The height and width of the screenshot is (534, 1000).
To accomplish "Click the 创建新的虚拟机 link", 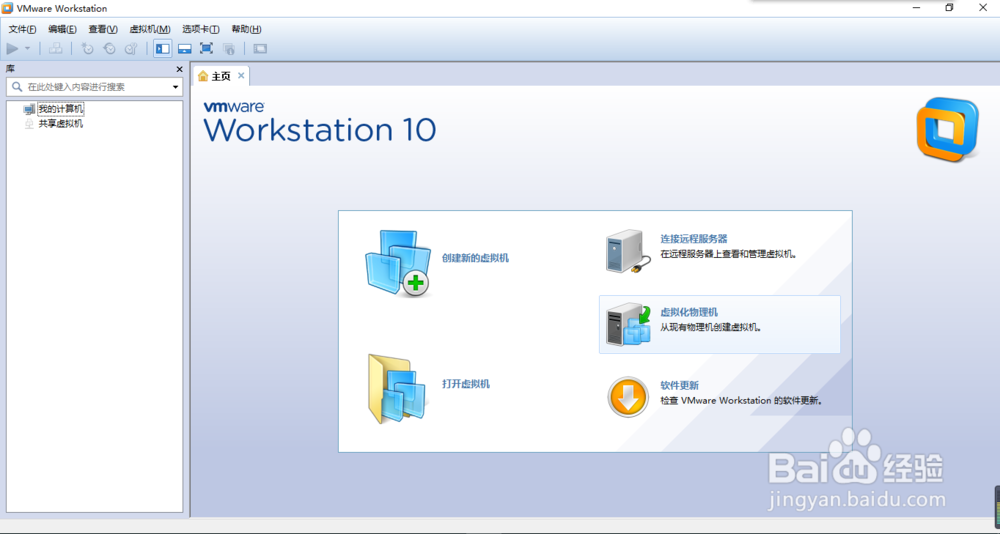I will click(475, 258).
